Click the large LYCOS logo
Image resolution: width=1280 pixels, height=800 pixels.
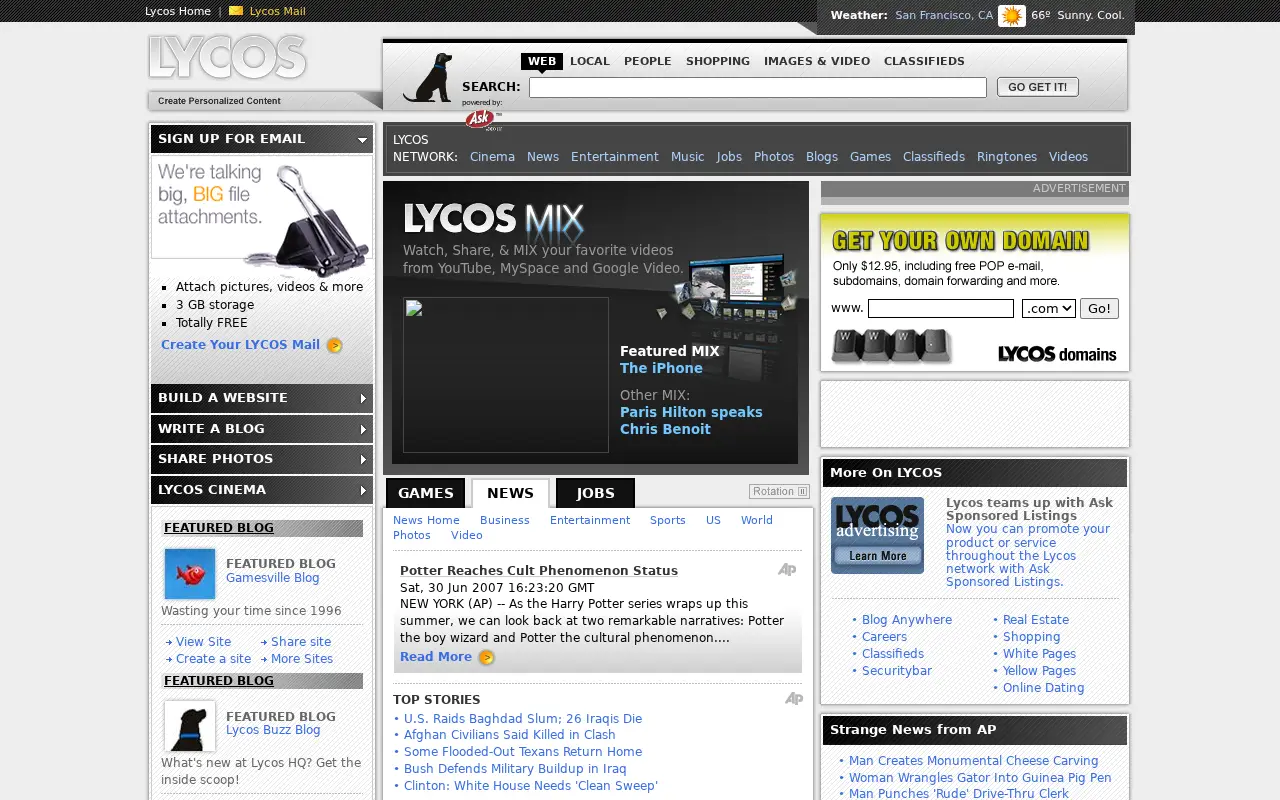pyautogui.click(x=228, y=57)
